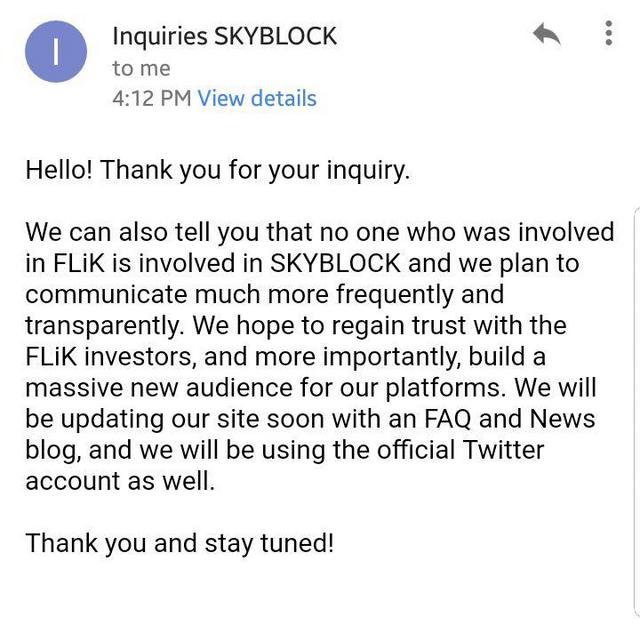Tap the 4:12 PM timestamp
This screenshot has height=633, width=640.
[x=152, y=98]
